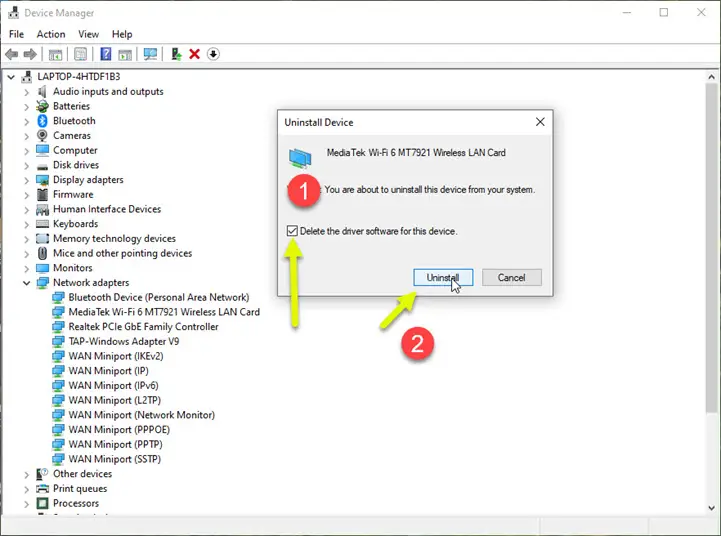Click the Forward arrow toolbar icon
This screenshot has height=536, width=721.
click(x=30, y=54)
